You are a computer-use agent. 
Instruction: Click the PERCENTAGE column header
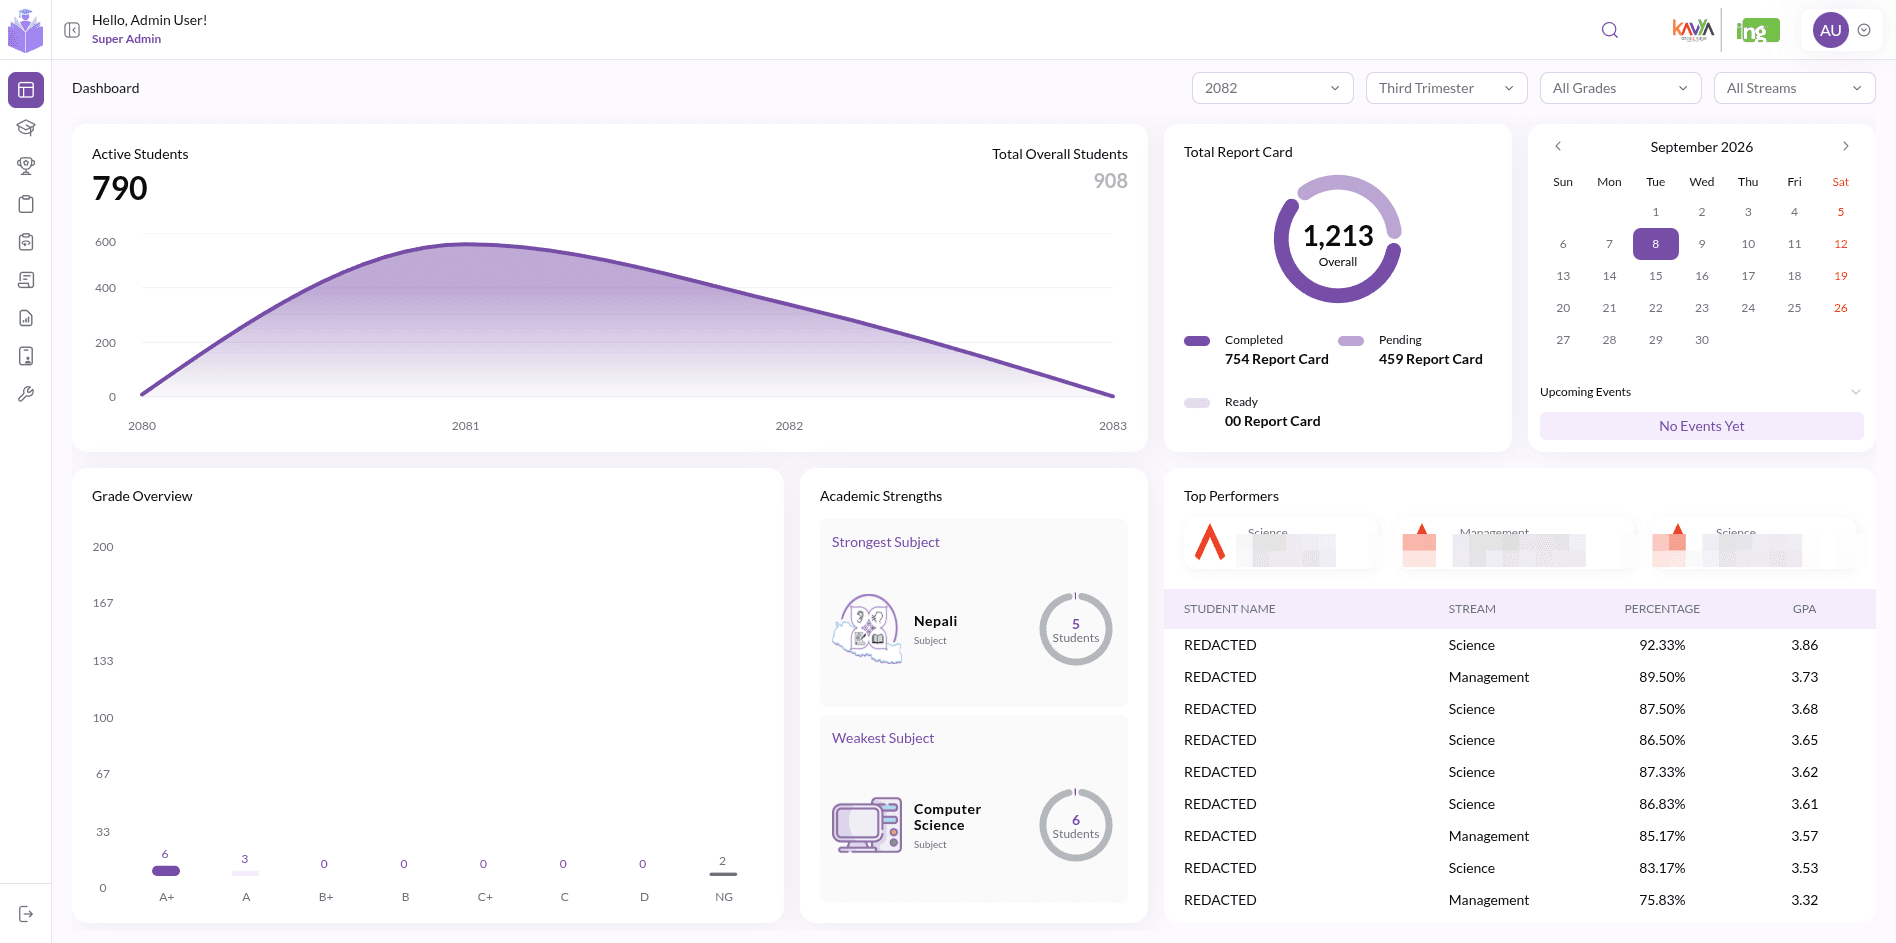click(x=1662, y=609)
